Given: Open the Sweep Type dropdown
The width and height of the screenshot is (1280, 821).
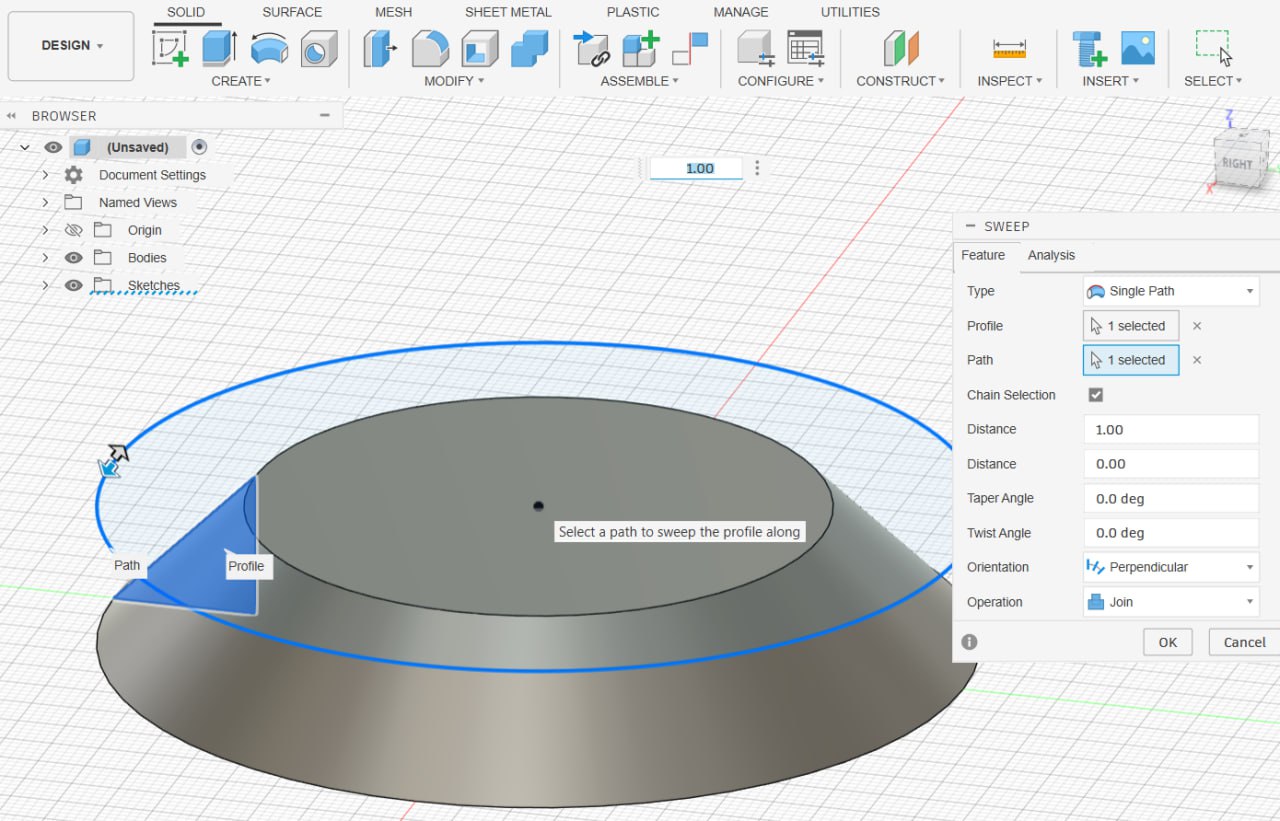Looking at the screenshot, I should pos(1171,291).
